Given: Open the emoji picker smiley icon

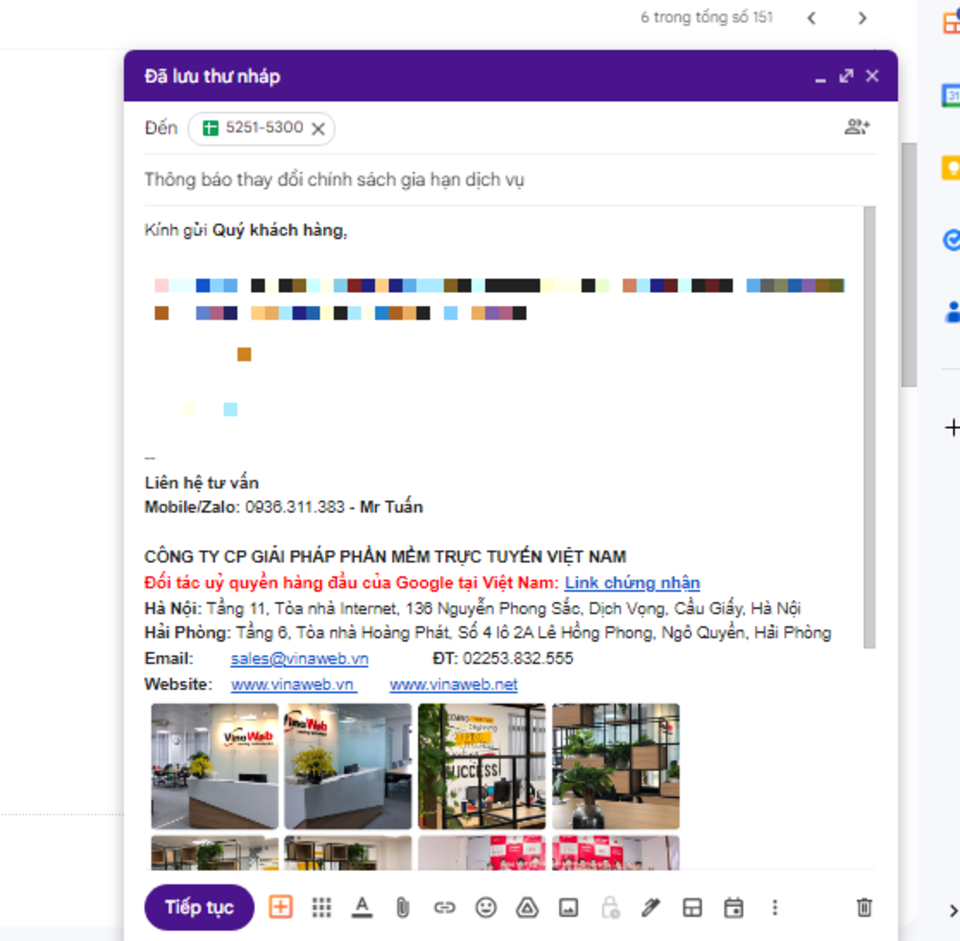Looking at the screenshot, I should 486,907.
